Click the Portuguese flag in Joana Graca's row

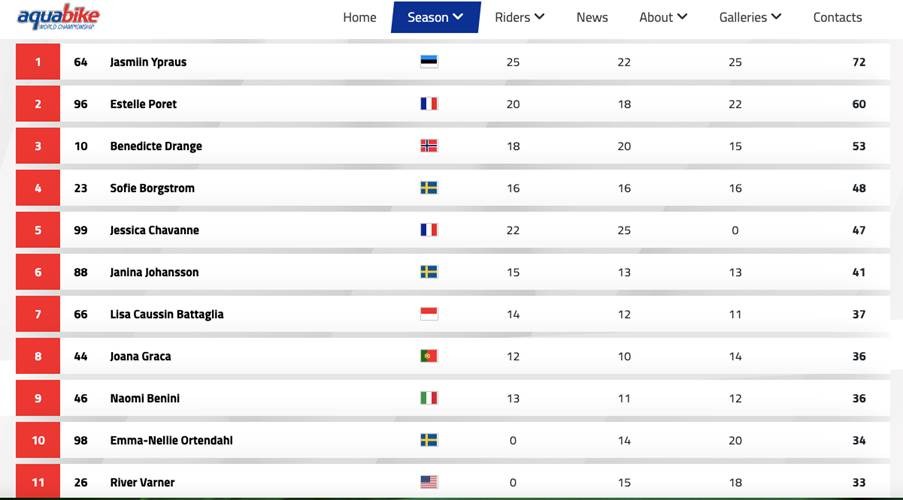tap(428, 356)
